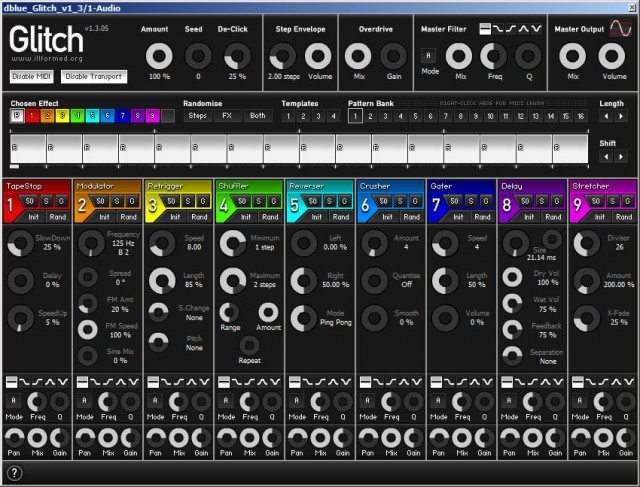Screen dimensions: 640x487
Task: Increase pattern Length with right arrow
Action: point(621,116)
